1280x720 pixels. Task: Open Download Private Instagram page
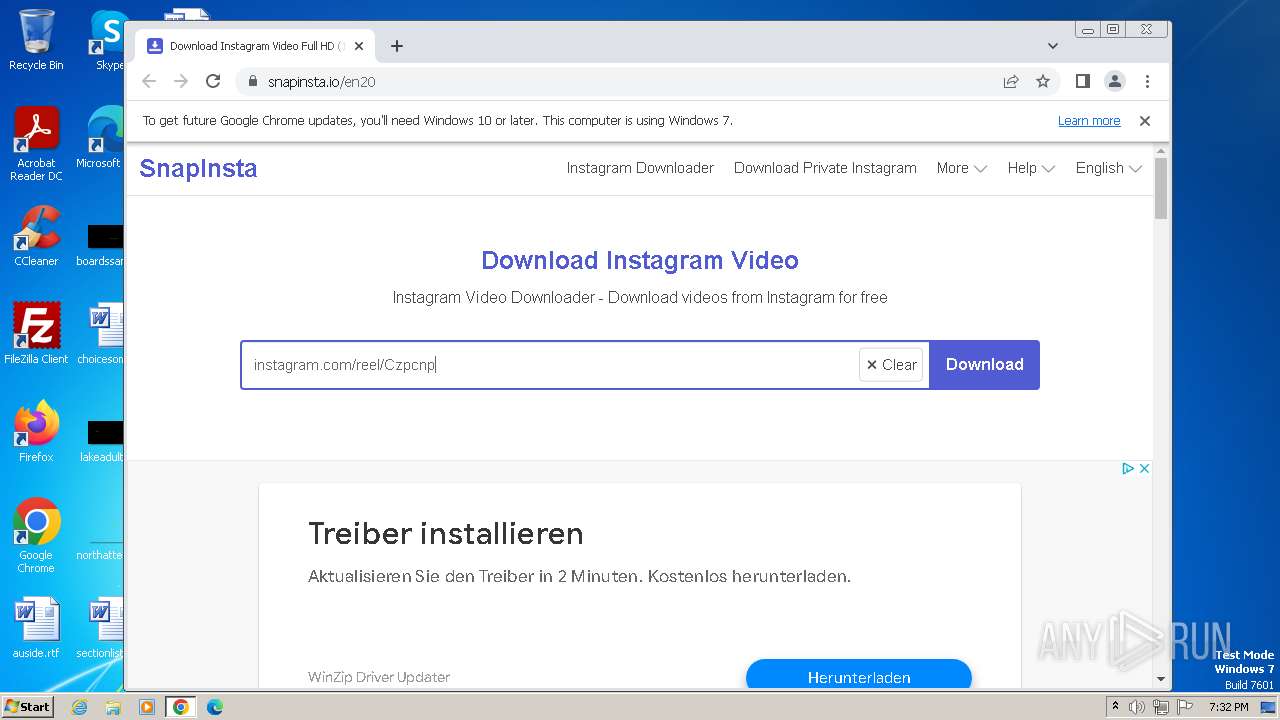(825, 168)
